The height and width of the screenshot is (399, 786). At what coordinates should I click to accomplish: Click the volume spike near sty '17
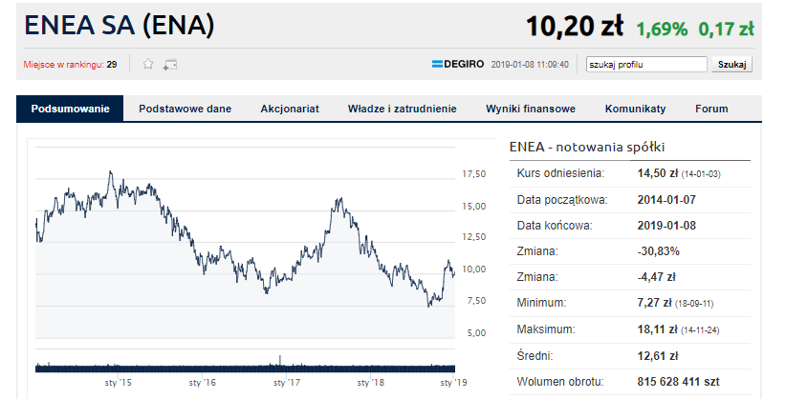[280, 361]
